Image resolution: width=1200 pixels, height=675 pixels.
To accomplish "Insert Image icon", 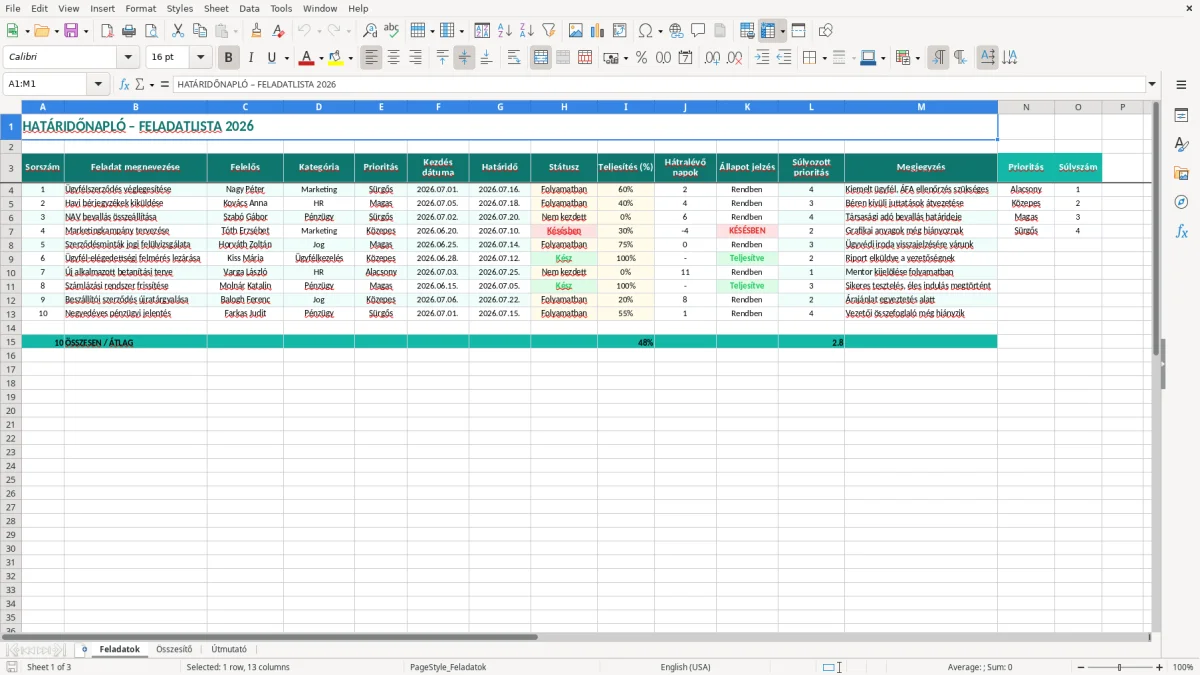I will pyautogui.click(x=576, y=31).
